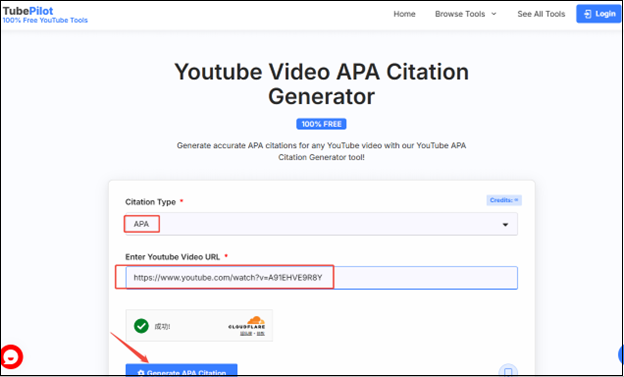Viewport: 624px width, 377px height.
Task: Open the red chat support bubble
Action: 12,357
